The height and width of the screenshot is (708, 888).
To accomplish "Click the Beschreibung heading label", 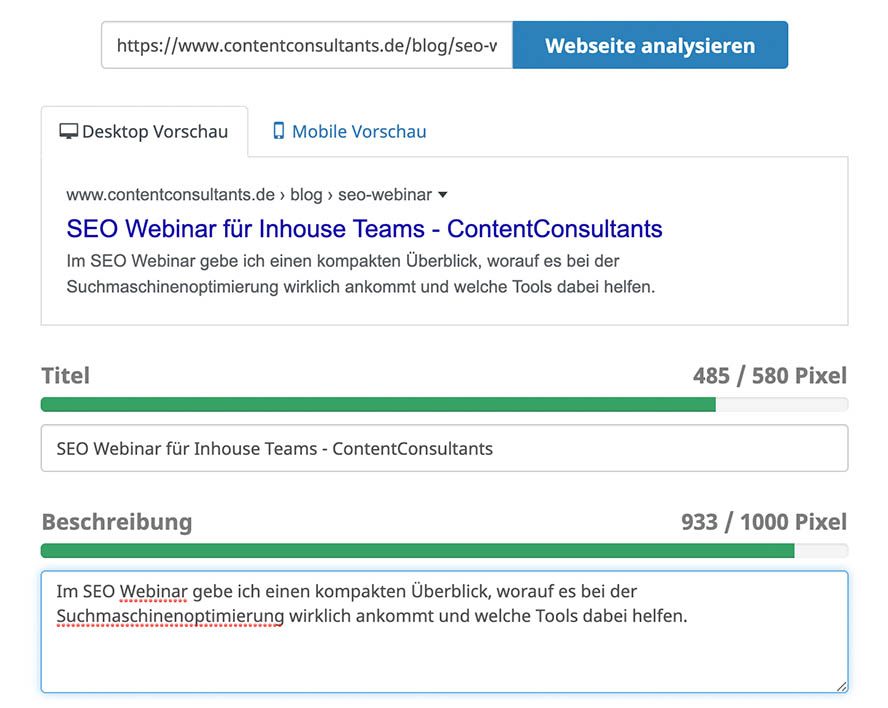I will 117,522.
